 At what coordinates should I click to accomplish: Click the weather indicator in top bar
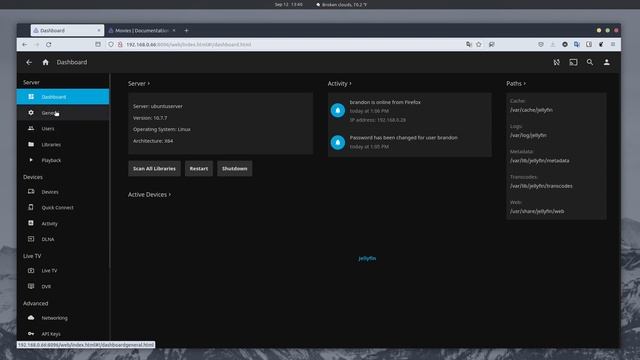[x=342, y=4]
